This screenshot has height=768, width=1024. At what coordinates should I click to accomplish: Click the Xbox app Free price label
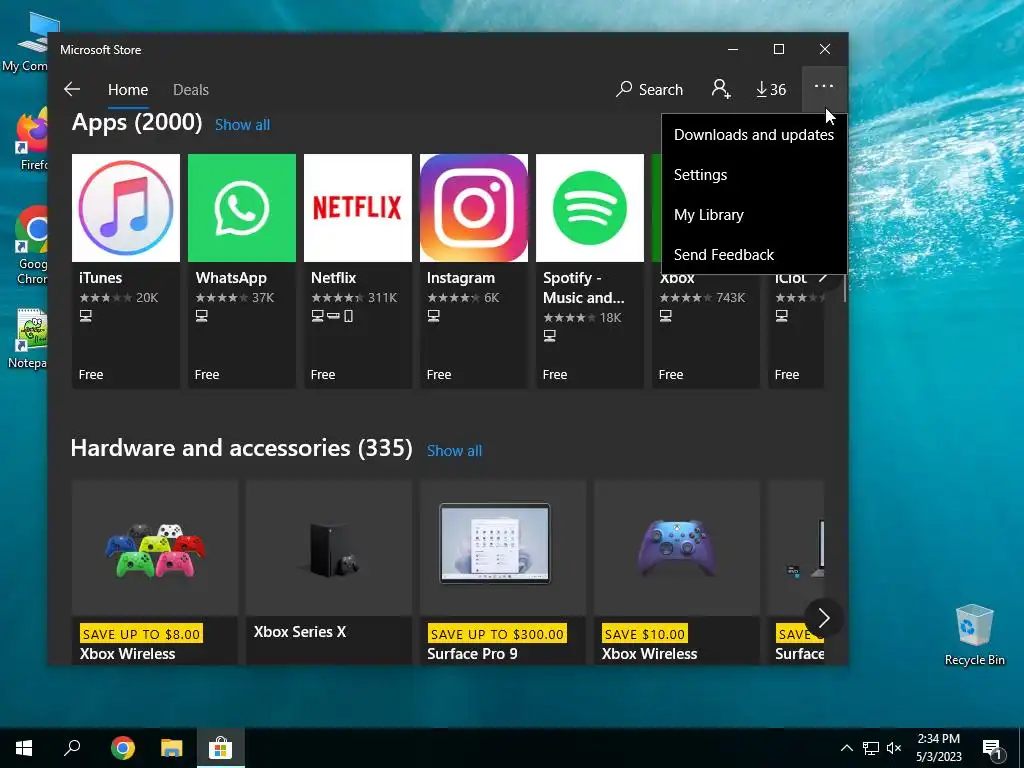click(x=671, y=374)
